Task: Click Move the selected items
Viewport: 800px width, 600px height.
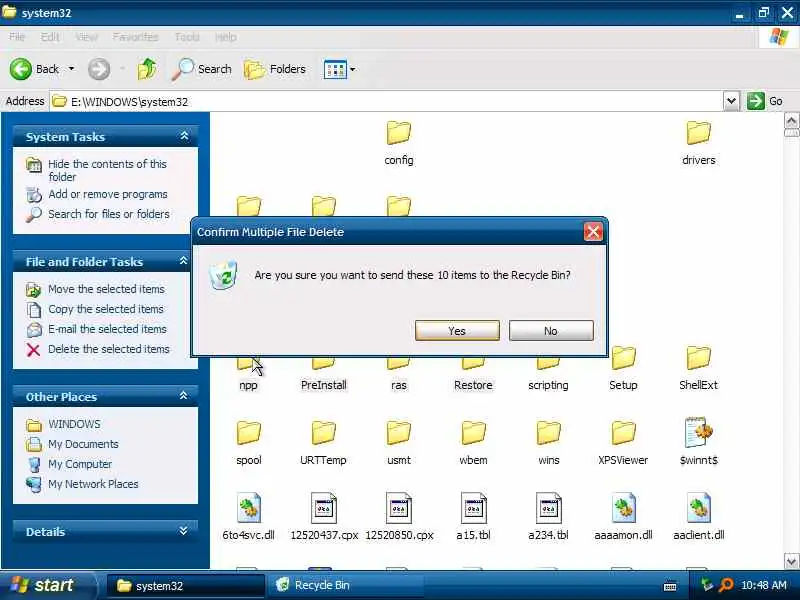Action: (106, 289)
